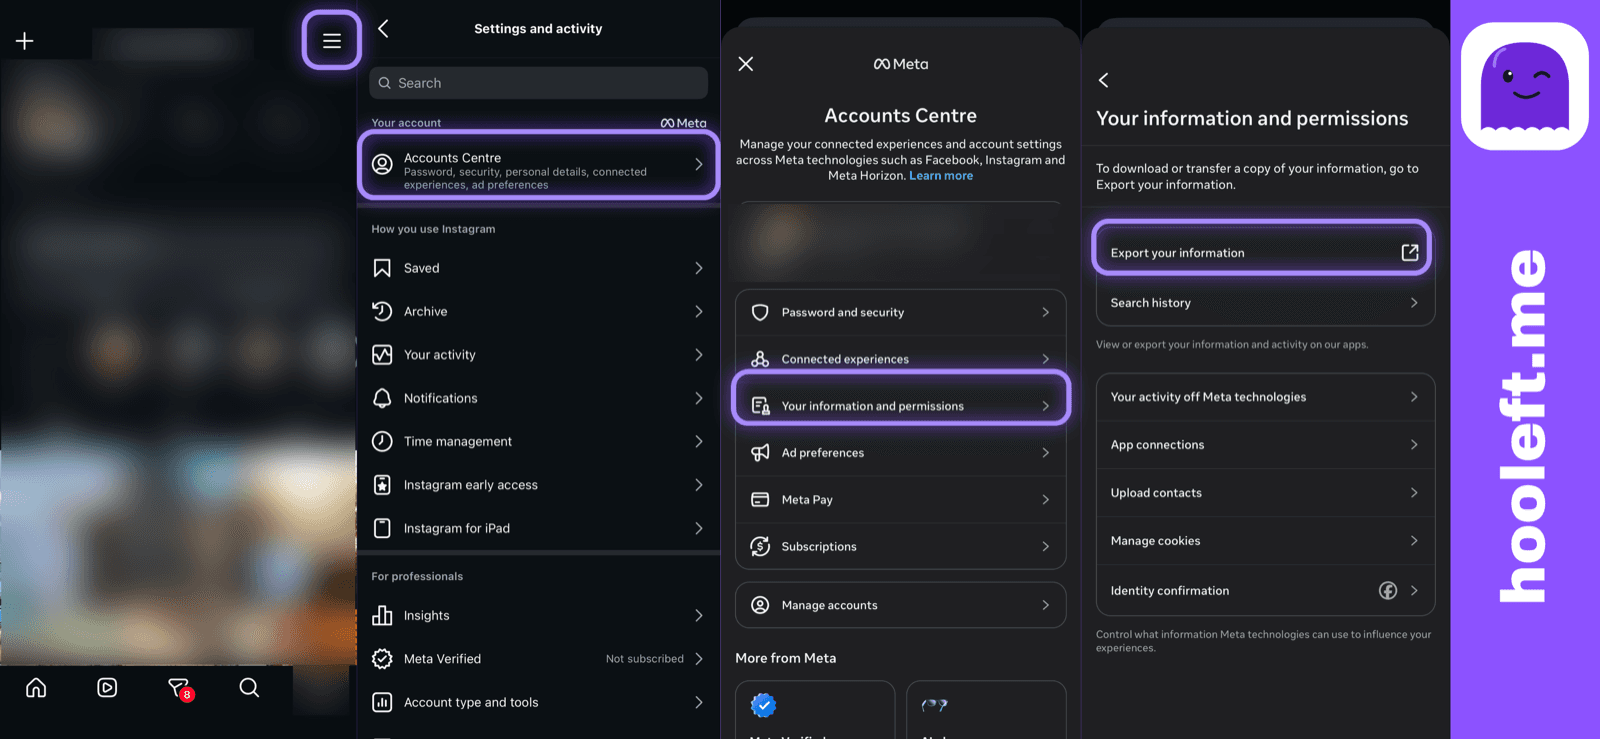Click Connected experiences icon
Screen dimensions: 1600x739
pos(760,359)
